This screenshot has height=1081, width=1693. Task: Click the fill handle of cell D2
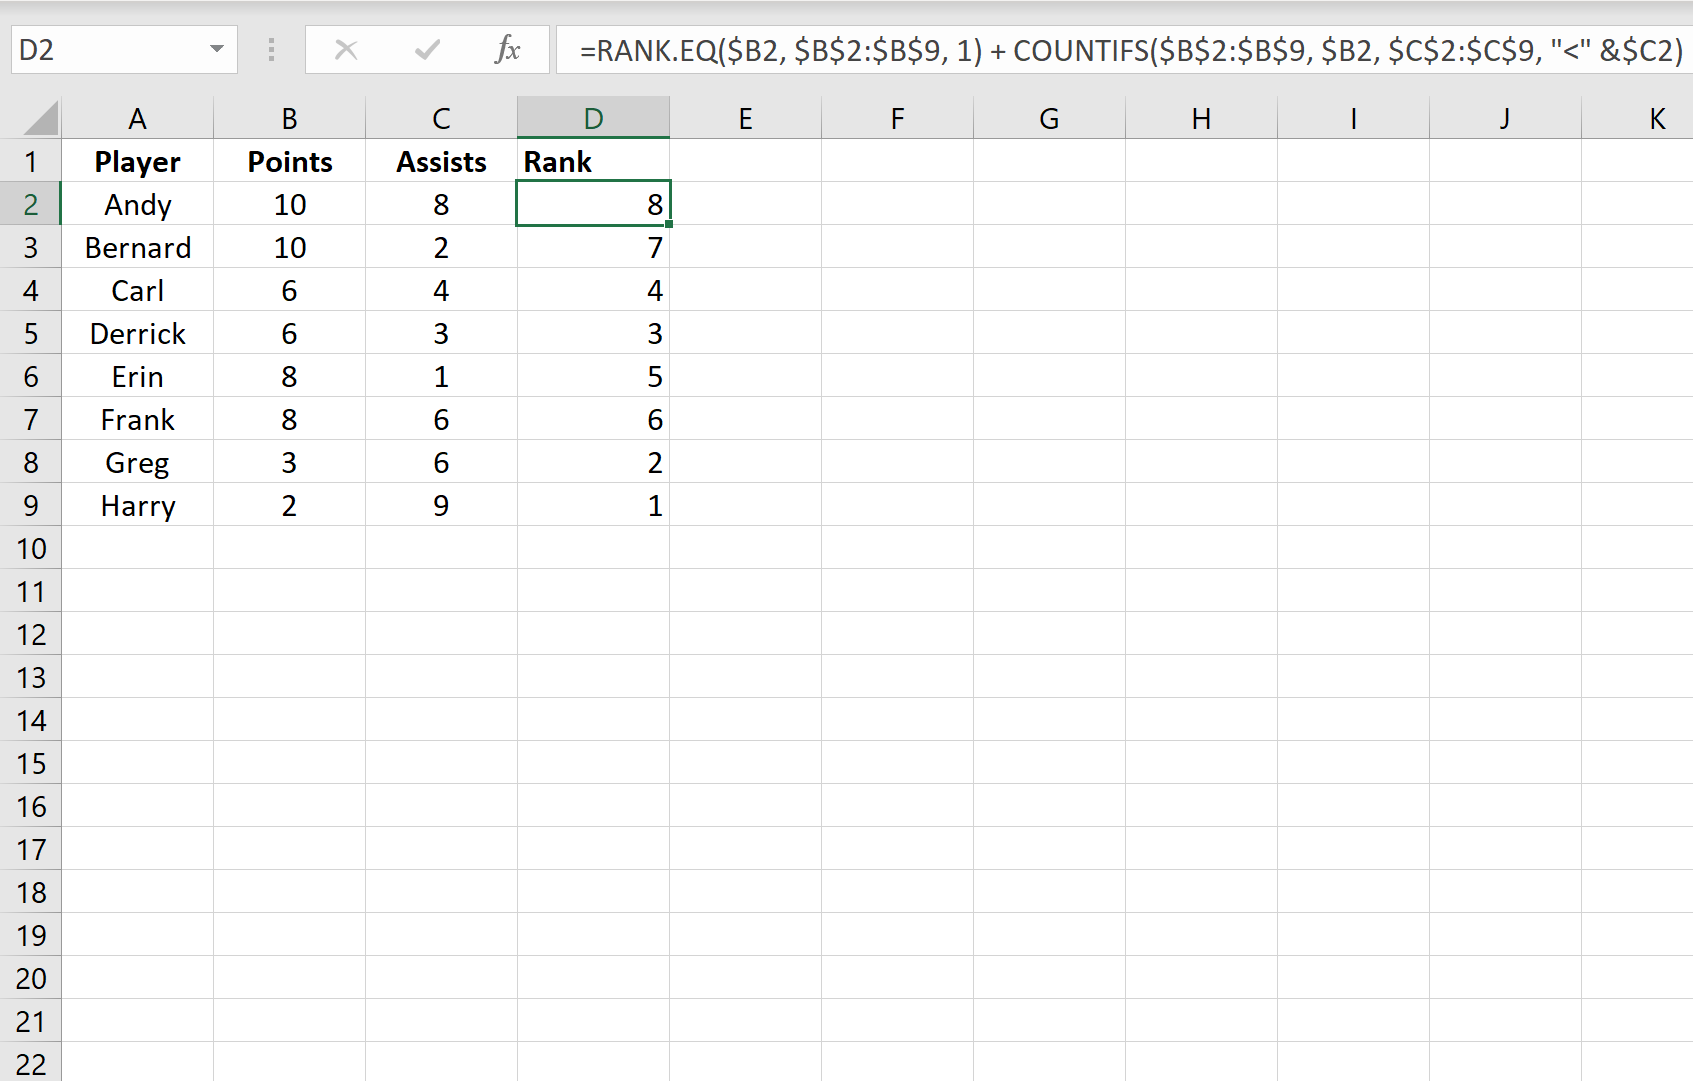click(668, 224)
